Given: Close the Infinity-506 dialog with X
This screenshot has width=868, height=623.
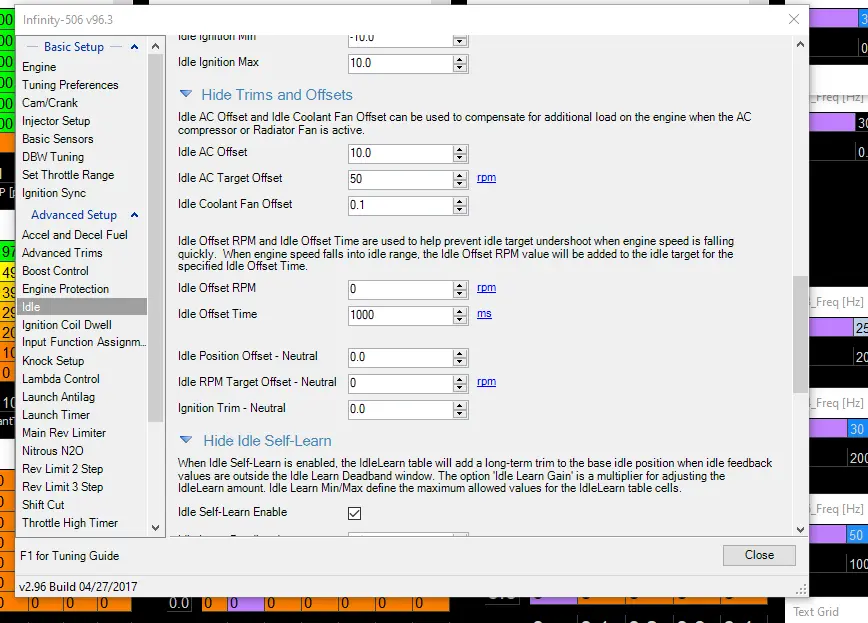Looking at the screenshot, I should pos(793,19).
